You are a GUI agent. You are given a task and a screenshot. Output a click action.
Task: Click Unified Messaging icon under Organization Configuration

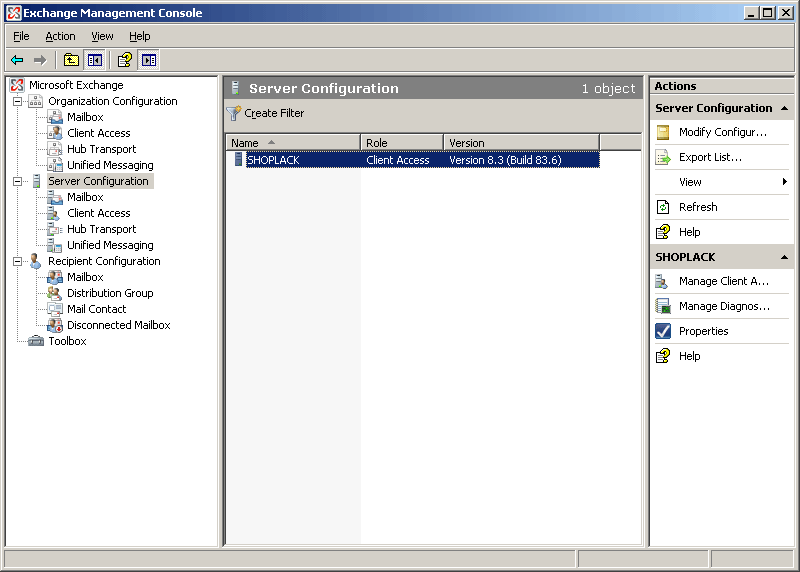(x=55, y=165)
